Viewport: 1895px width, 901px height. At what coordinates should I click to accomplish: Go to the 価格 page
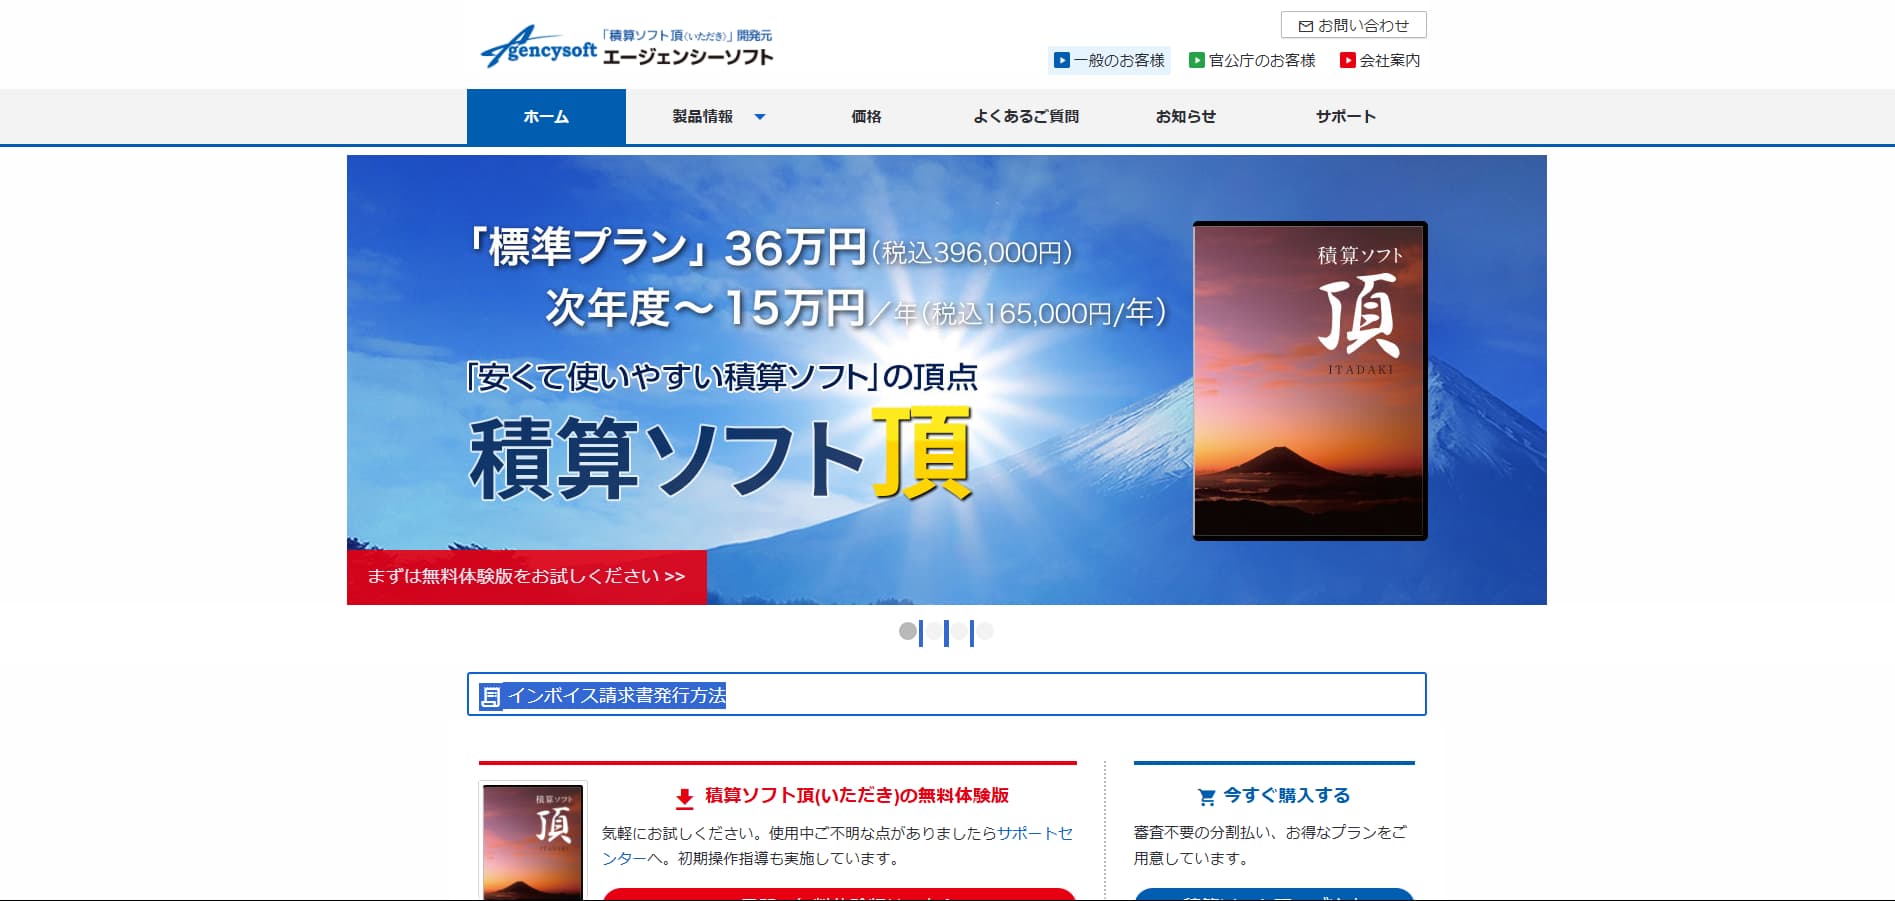pos(866,117)
